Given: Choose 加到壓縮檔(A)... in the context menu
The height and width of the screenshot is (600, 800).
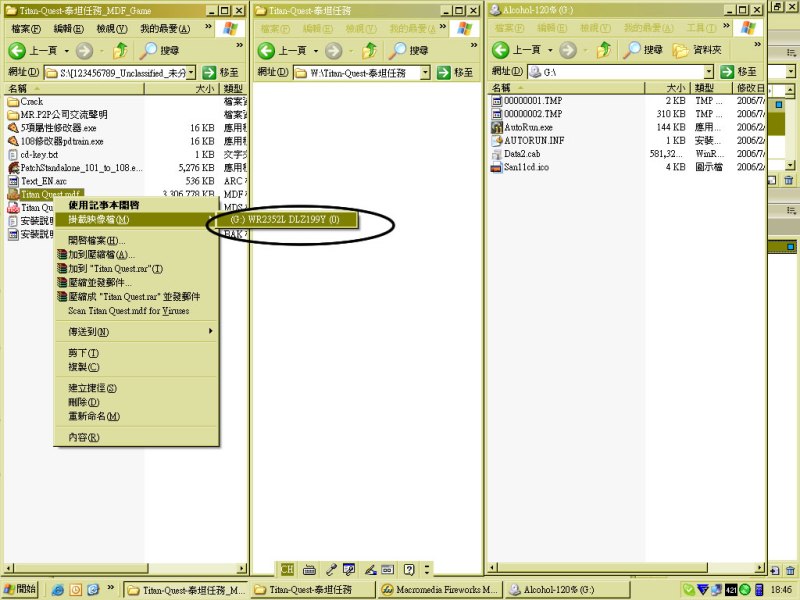Looking at the screenshot, I should click(136, 255).
